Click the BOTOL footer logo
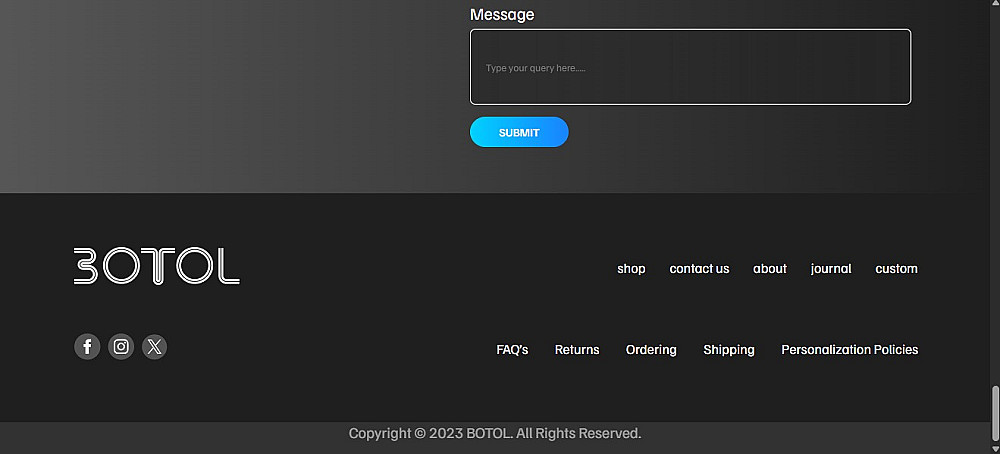 click(157, 266)
